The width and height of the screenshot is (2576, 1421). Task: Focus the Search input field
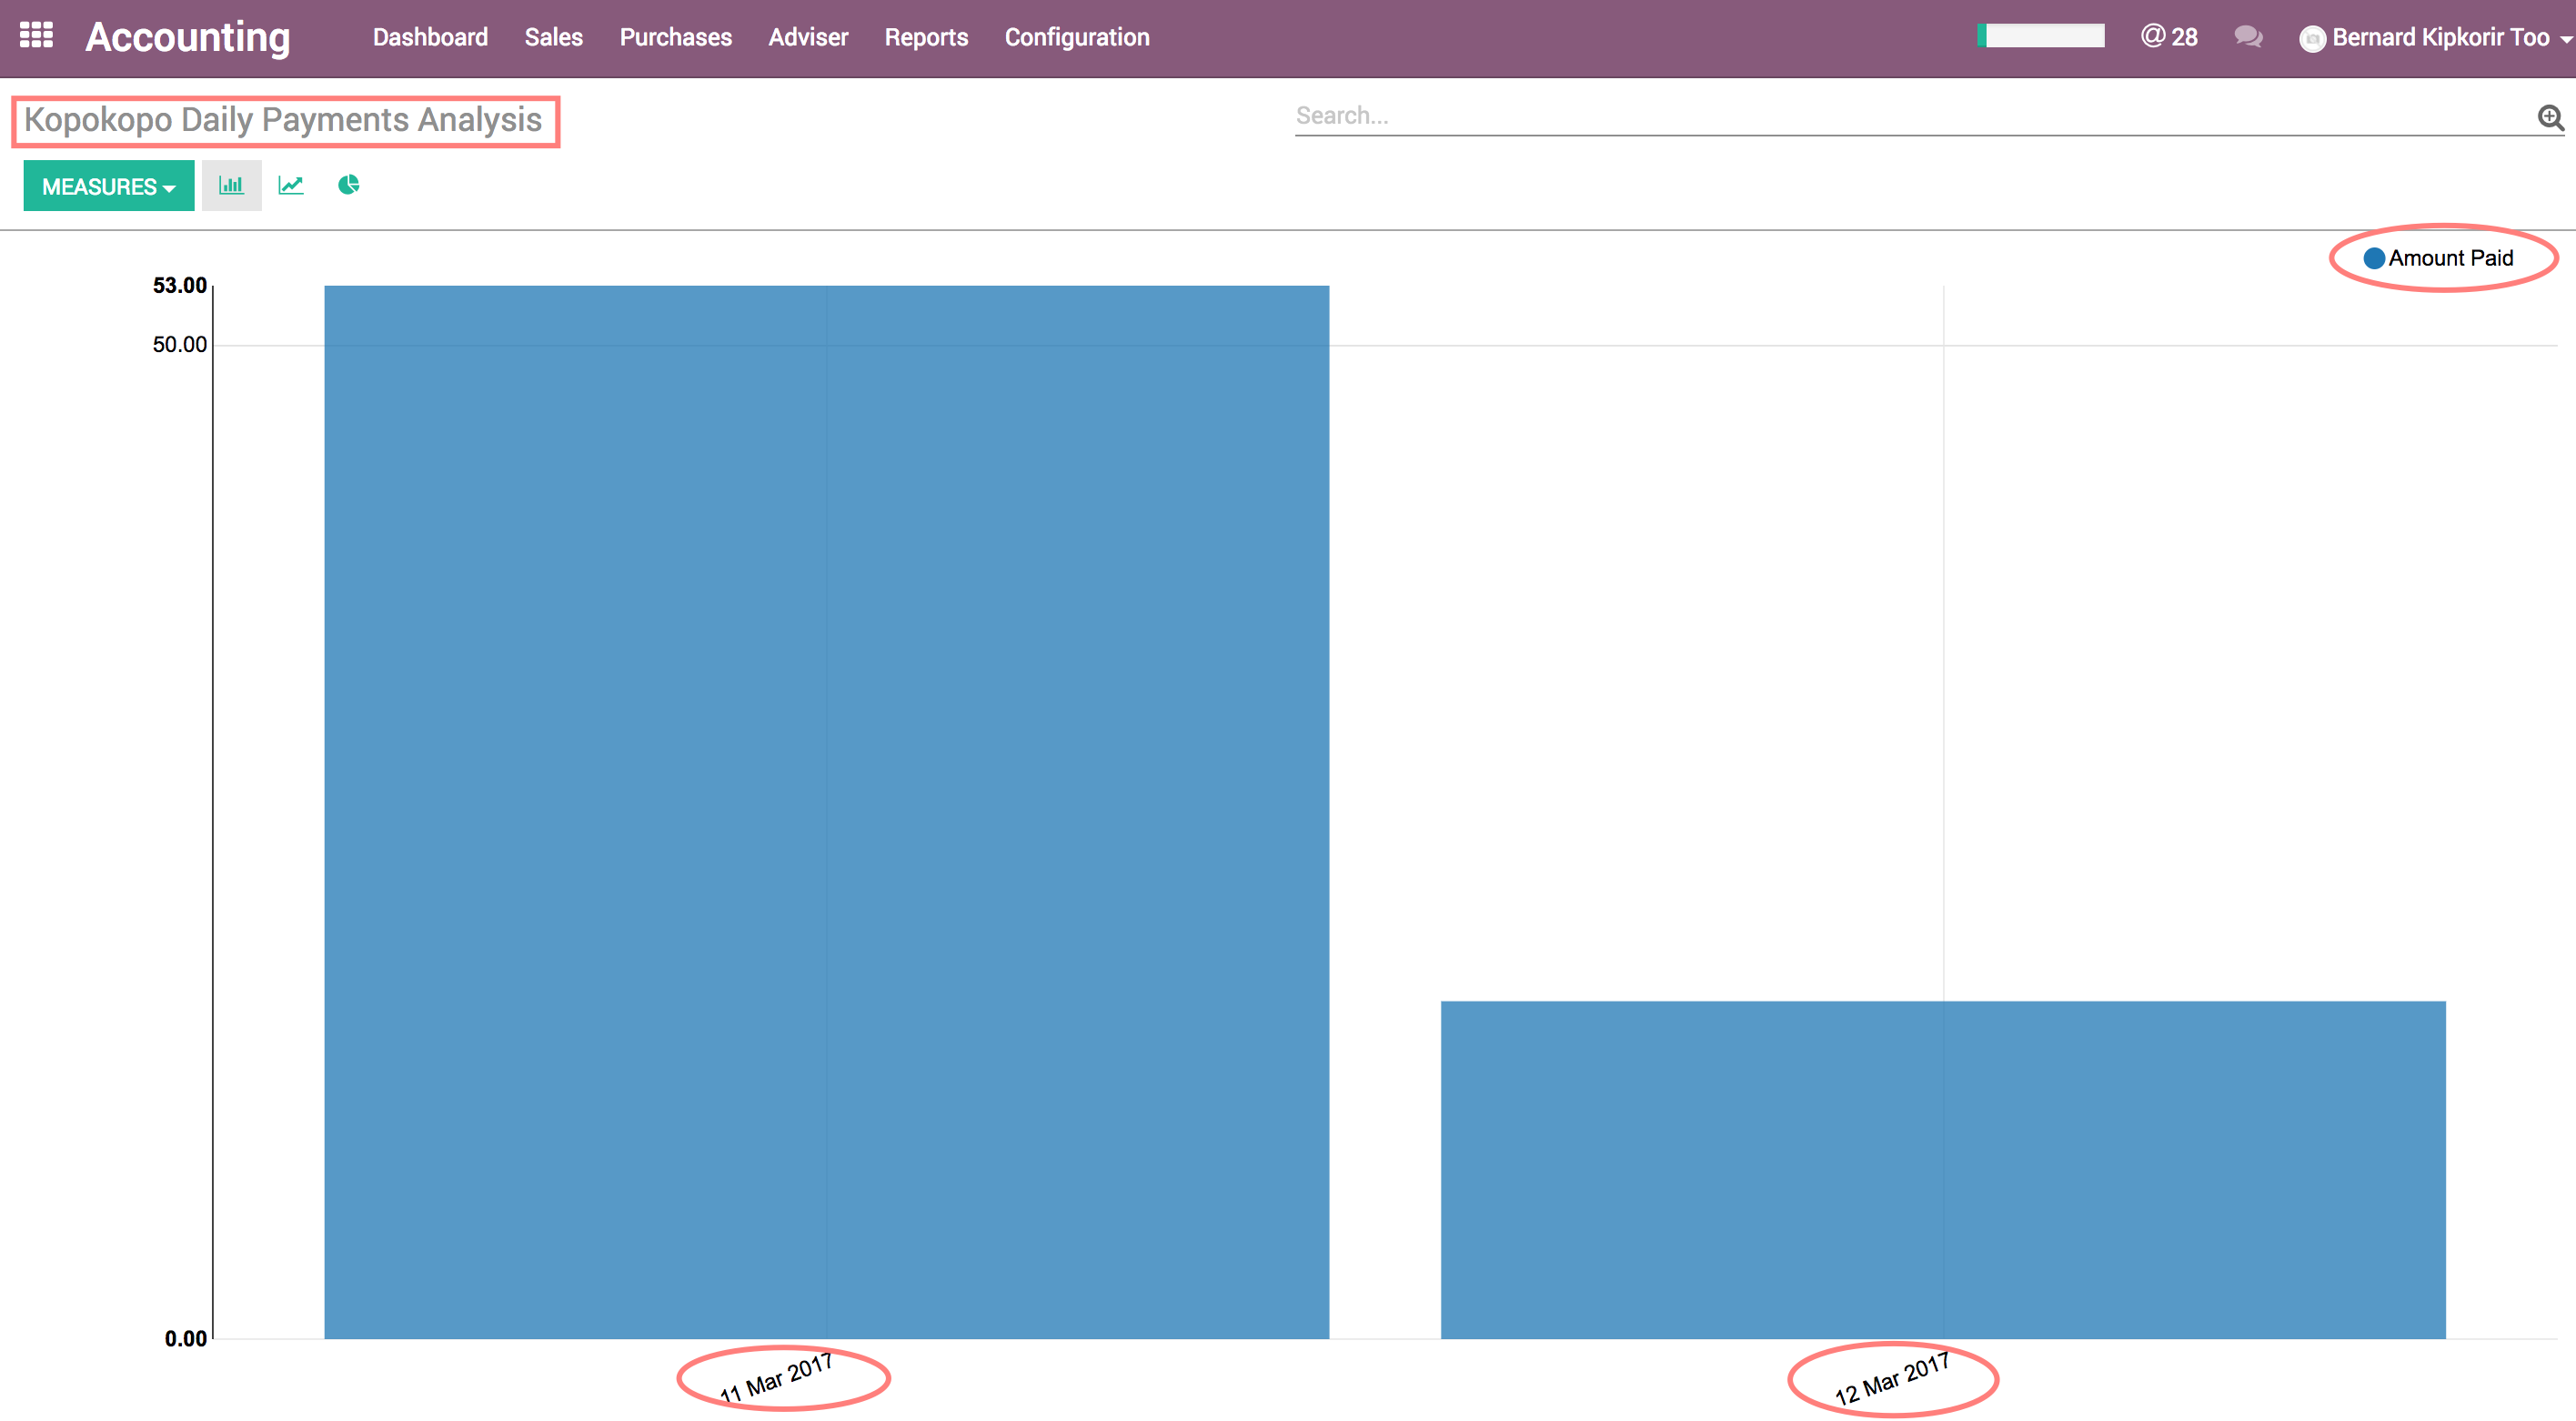click(1915, 116)
